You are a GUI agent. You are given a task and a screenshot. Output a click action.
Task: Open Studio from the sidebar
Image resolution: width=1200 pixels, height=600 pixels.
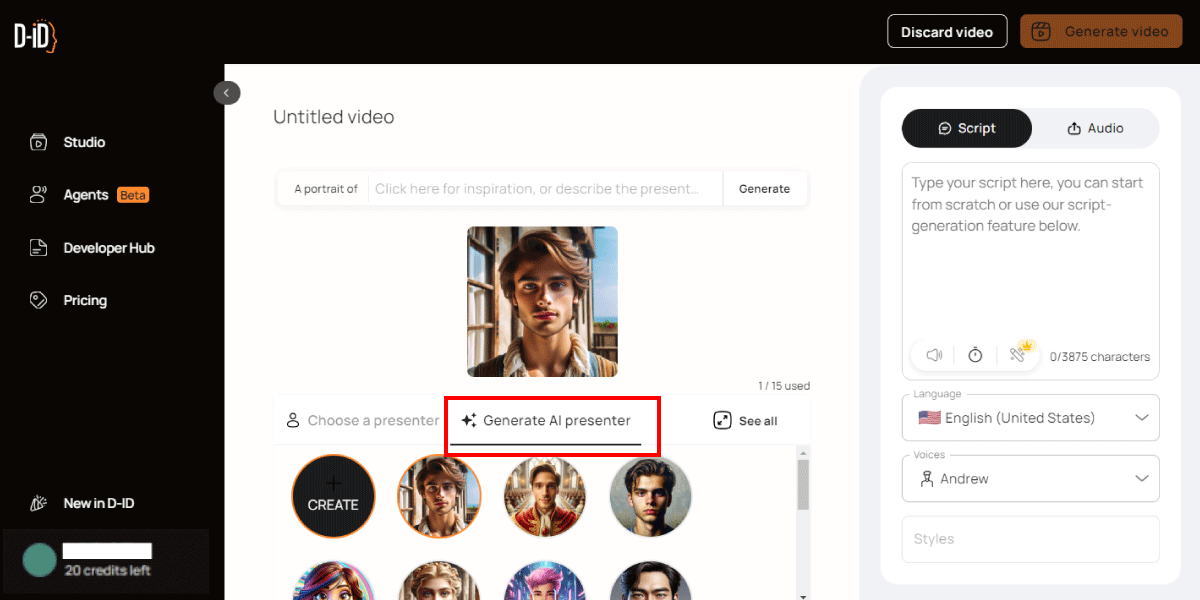(67, 142)
